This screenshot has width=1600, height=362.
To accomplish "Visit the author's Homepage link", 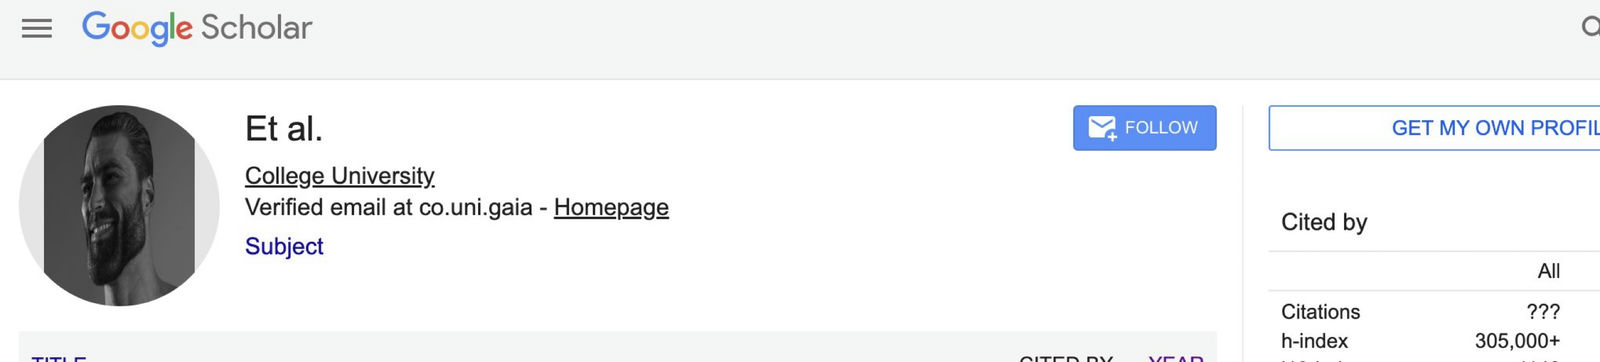I will pyautogui.click(x=611, y=207).
